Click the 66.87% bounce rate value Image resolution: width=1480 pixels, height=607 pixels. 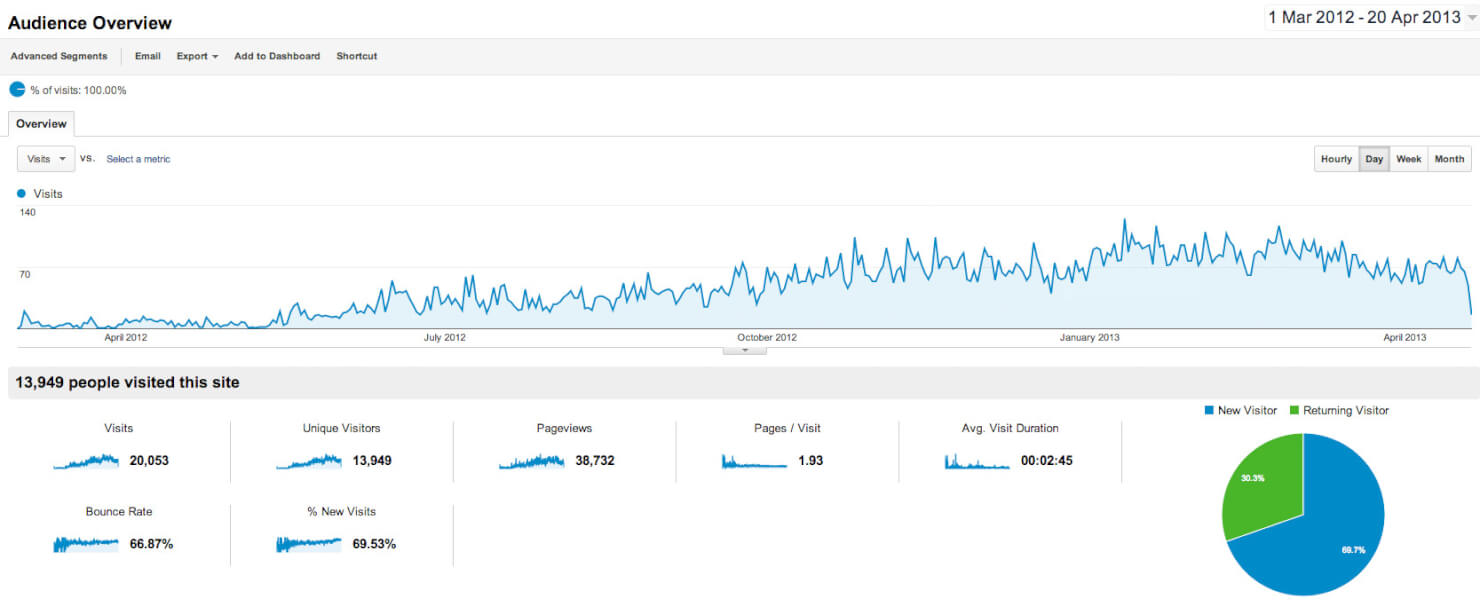pos(151,544)
